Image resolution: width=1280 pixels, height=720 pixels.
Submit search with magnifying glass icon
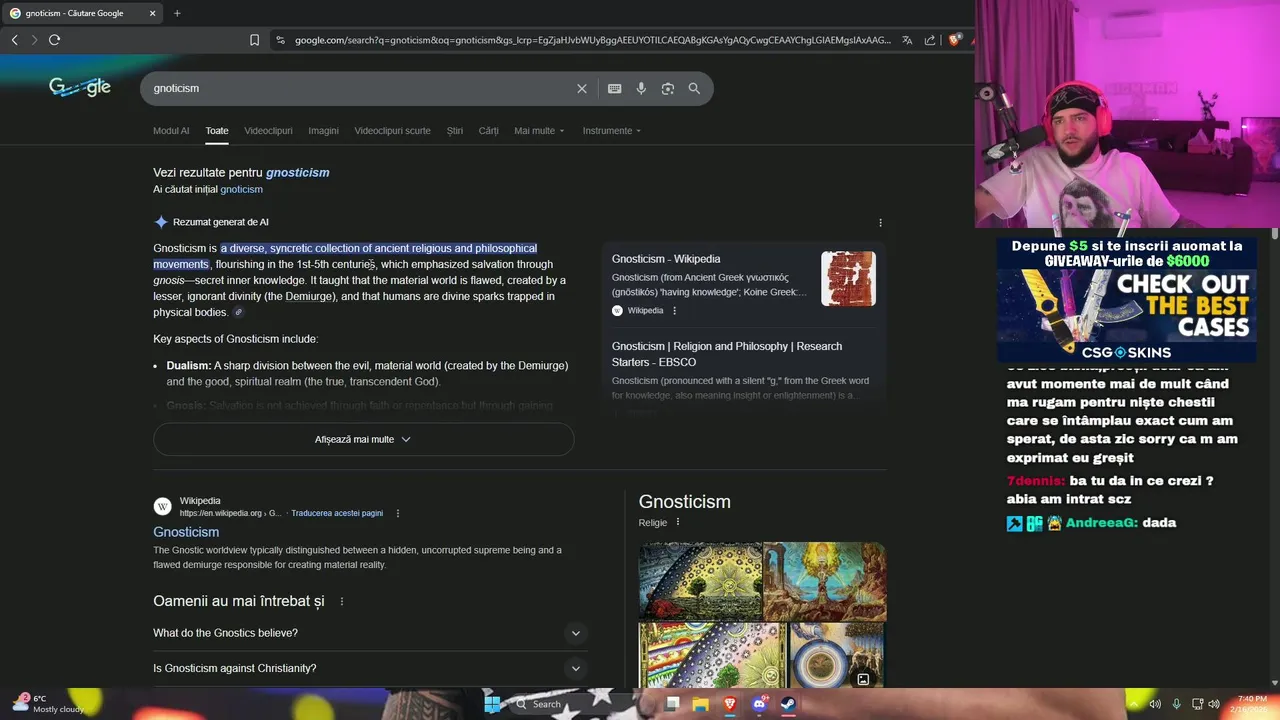(694, 88)
